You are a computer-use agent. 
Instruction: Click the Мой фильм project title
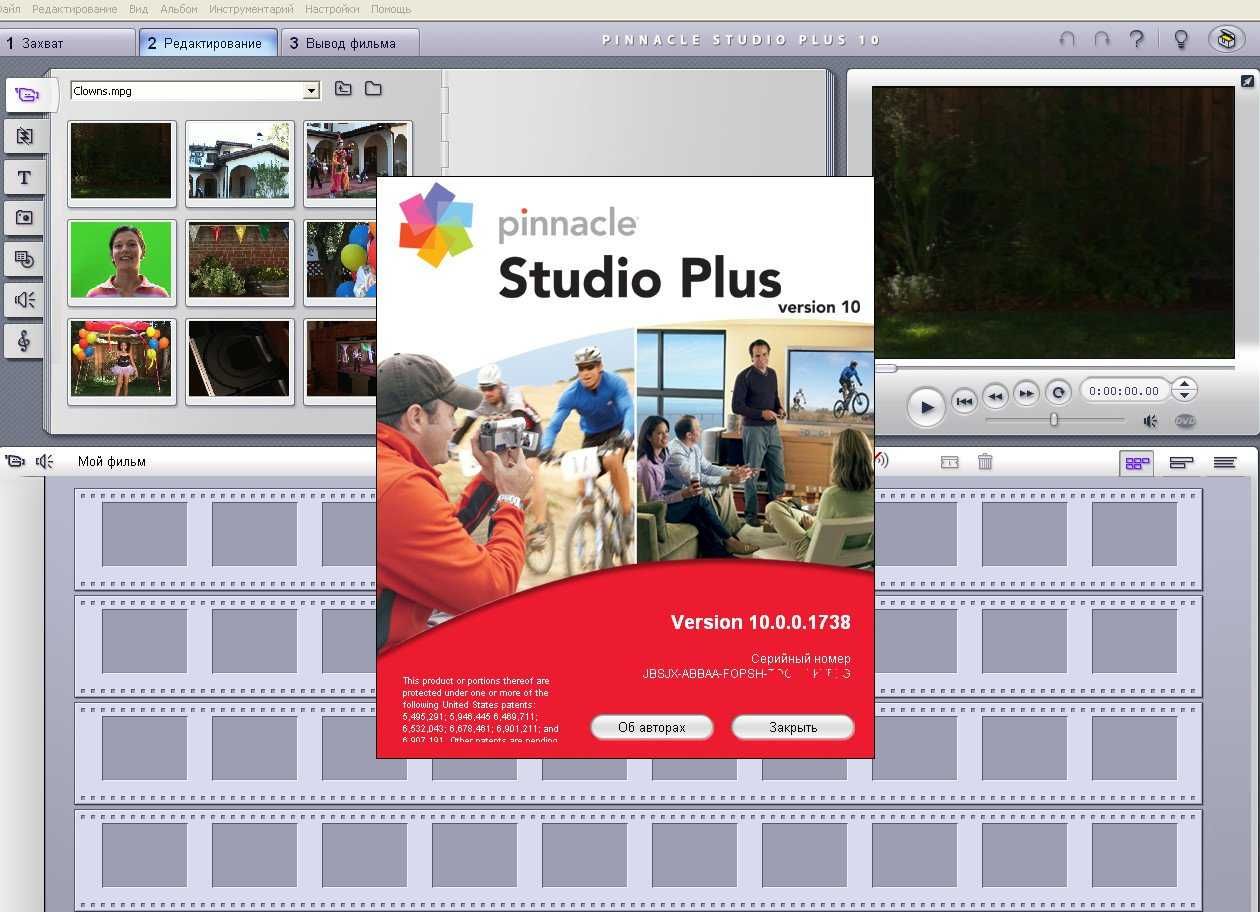pos(112,461)
